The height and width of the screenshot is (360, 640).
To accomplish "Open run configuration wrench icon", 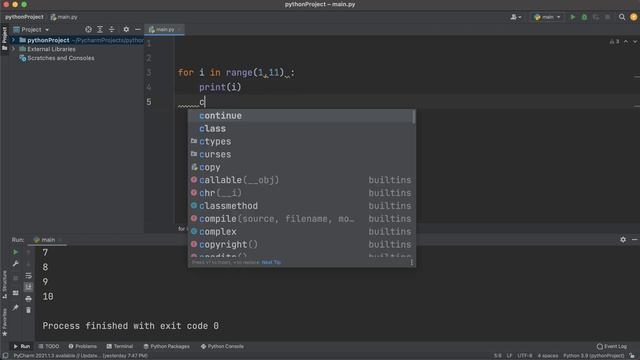I will click(x=15, y=264).
